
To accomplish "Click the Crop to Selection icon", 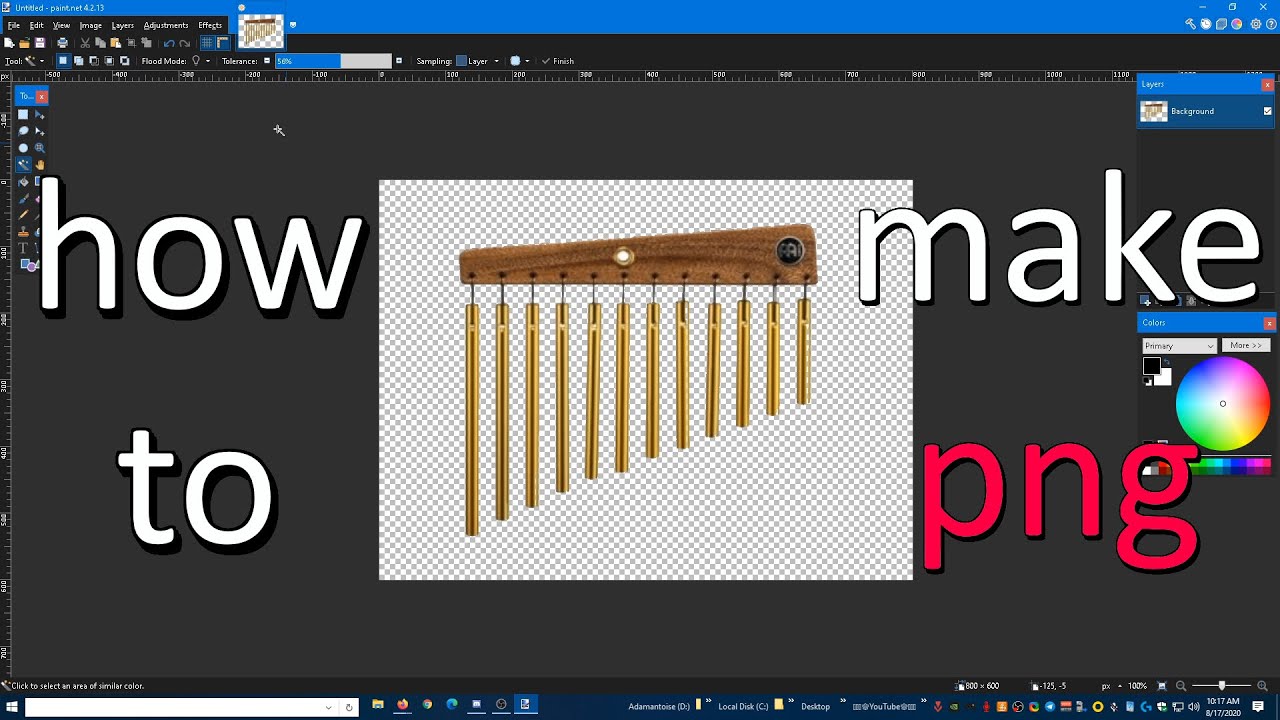I will [131, 43].
